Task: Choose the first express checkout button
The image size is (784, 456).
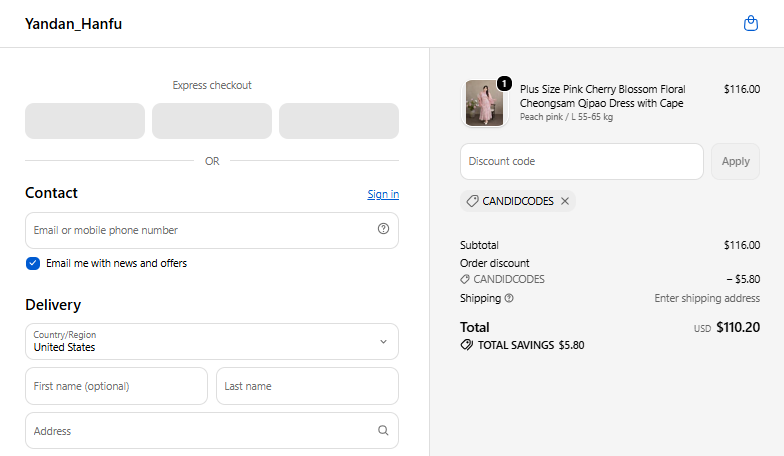Action: (x=85, y=121)
